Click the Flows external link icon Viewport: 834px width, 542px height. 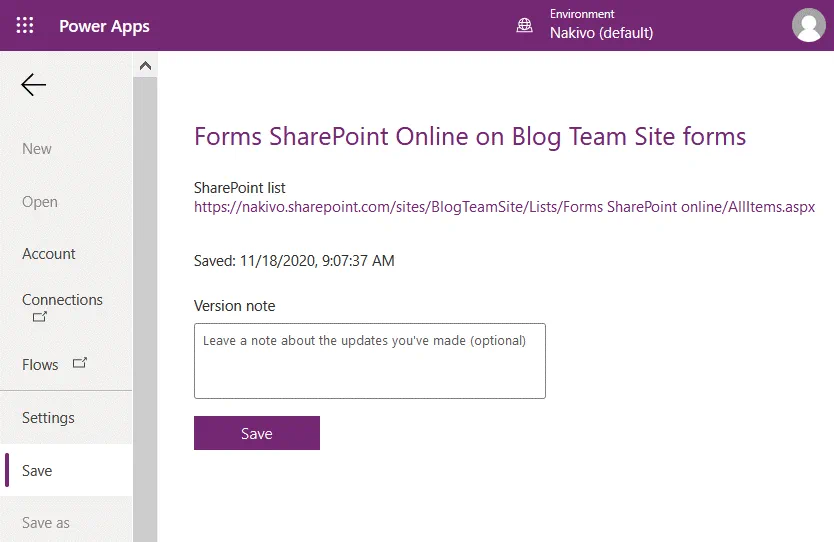pos(80,364)
